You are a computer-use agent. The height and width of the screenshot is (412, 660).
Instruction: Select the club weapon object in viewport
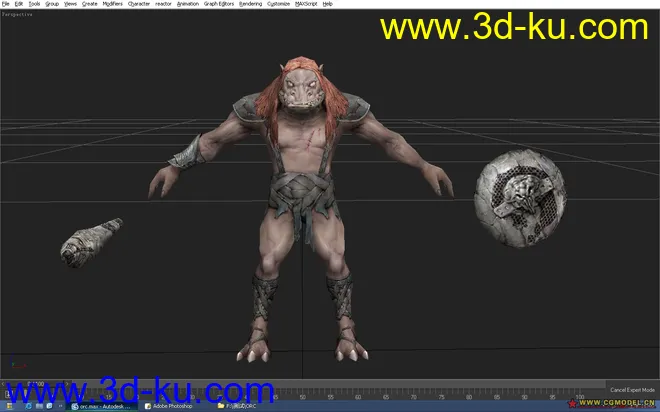(x=91, y=243)
